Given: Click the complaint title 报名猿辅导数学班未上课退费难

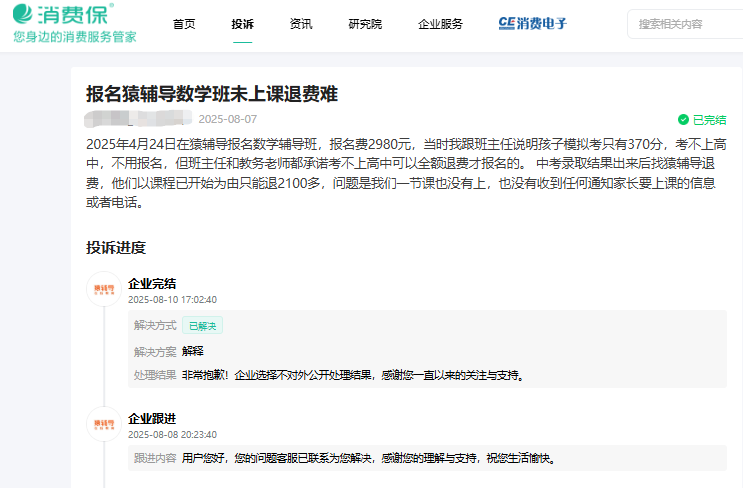Looking at the screenshot, I should click(212, 95).
